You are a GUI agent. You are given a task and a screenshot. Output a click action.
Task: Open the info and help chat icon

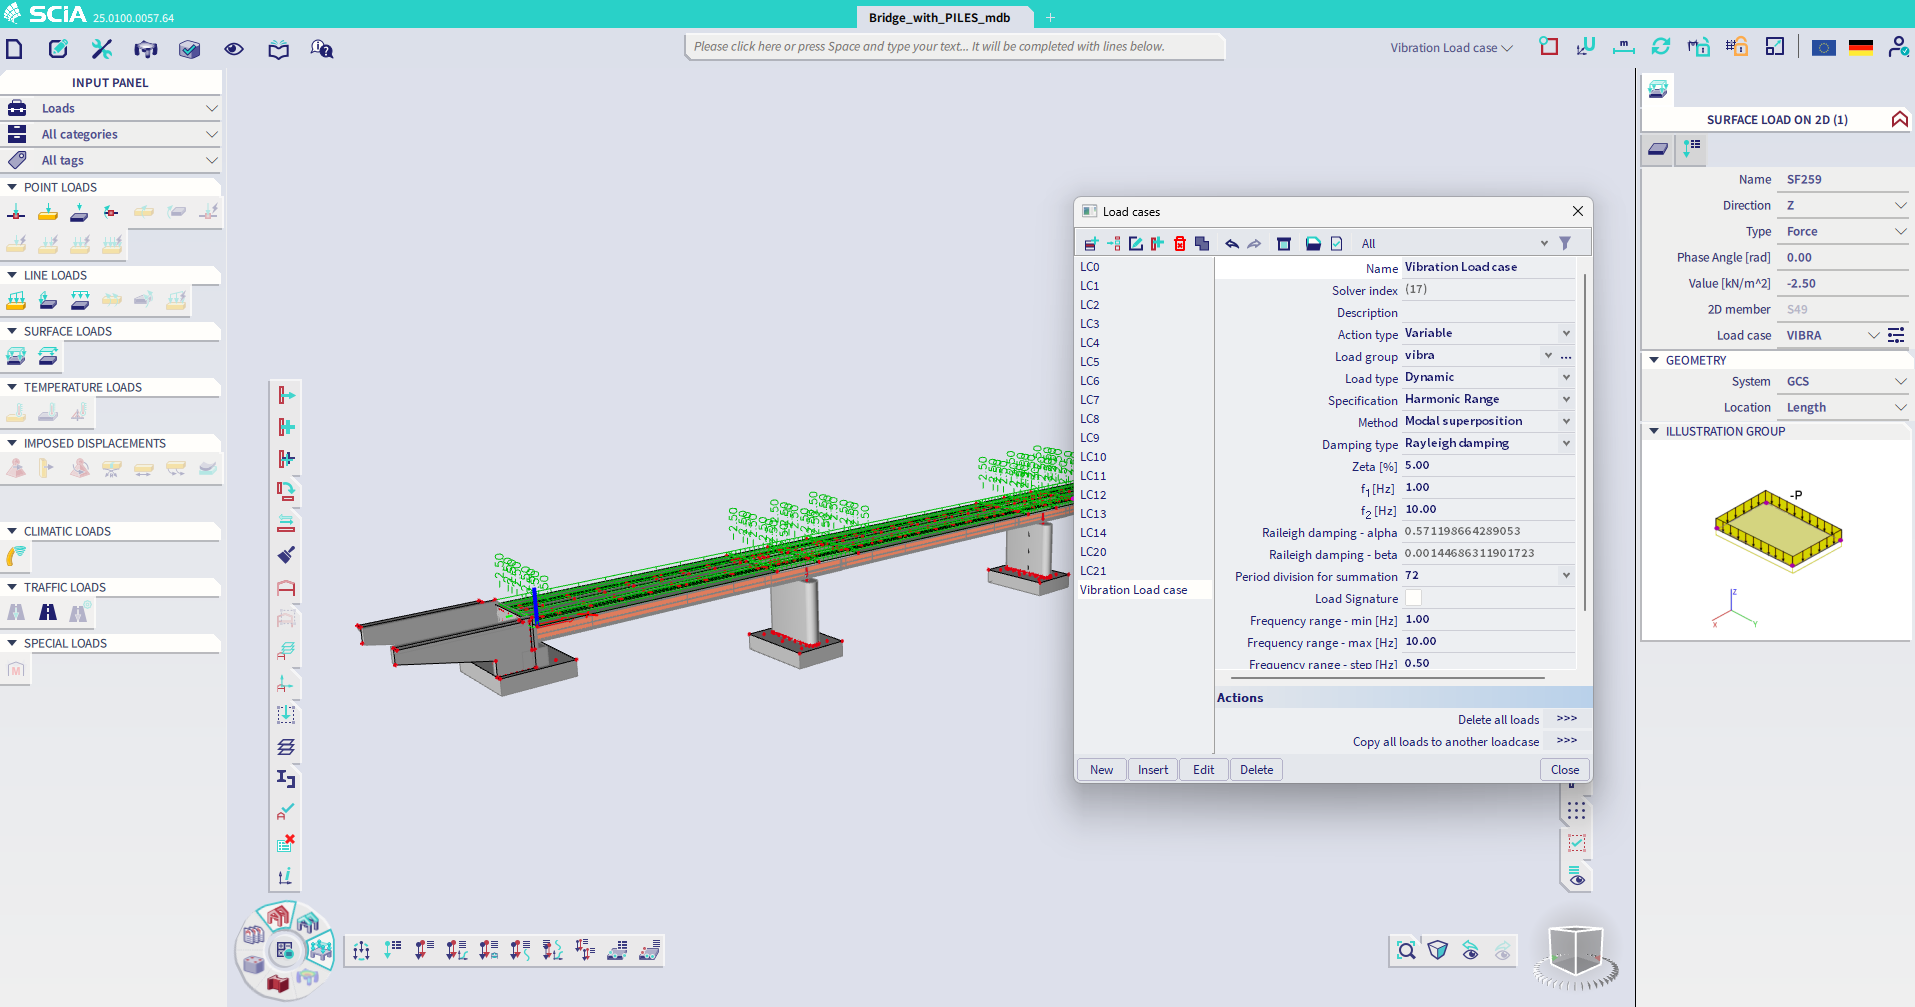click(322, 49)
